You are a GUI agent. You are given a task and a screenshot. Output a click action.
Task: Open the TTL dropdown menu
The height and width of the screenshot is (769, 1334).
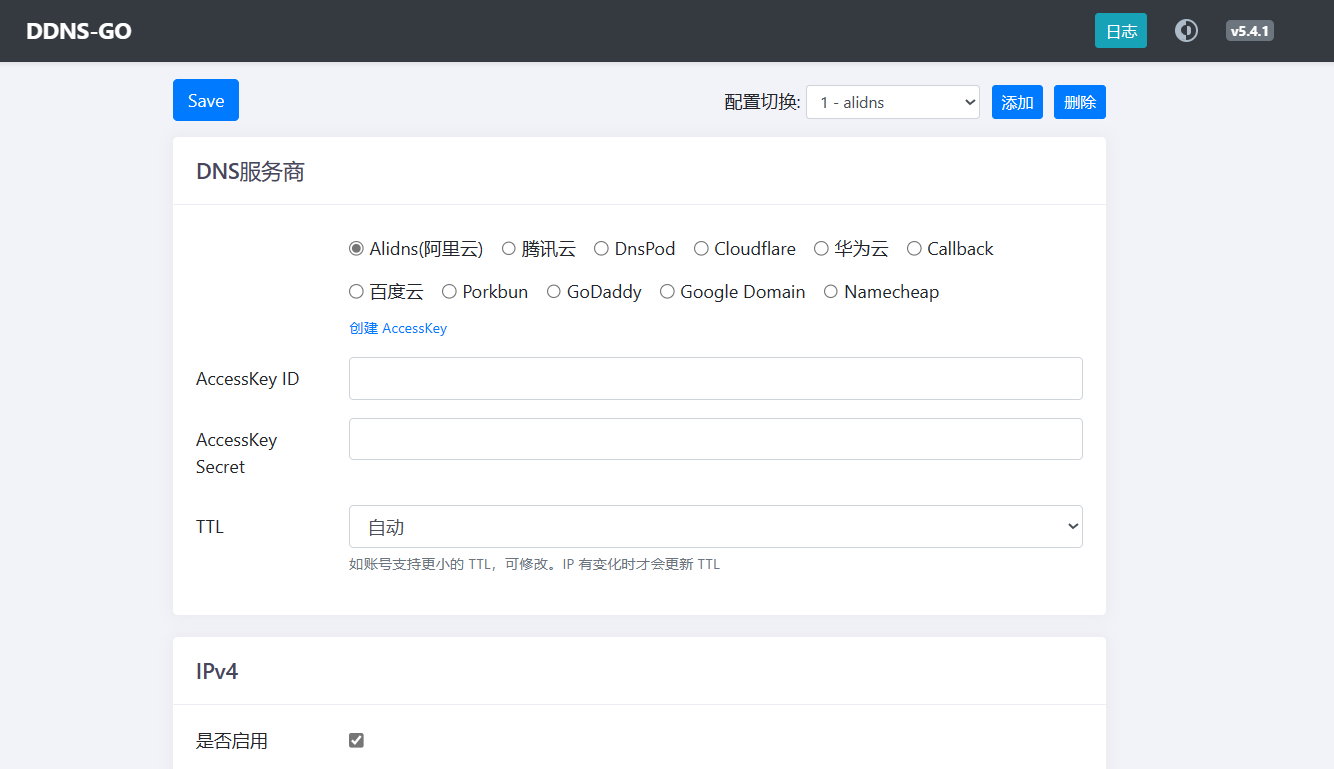[715, 526]
